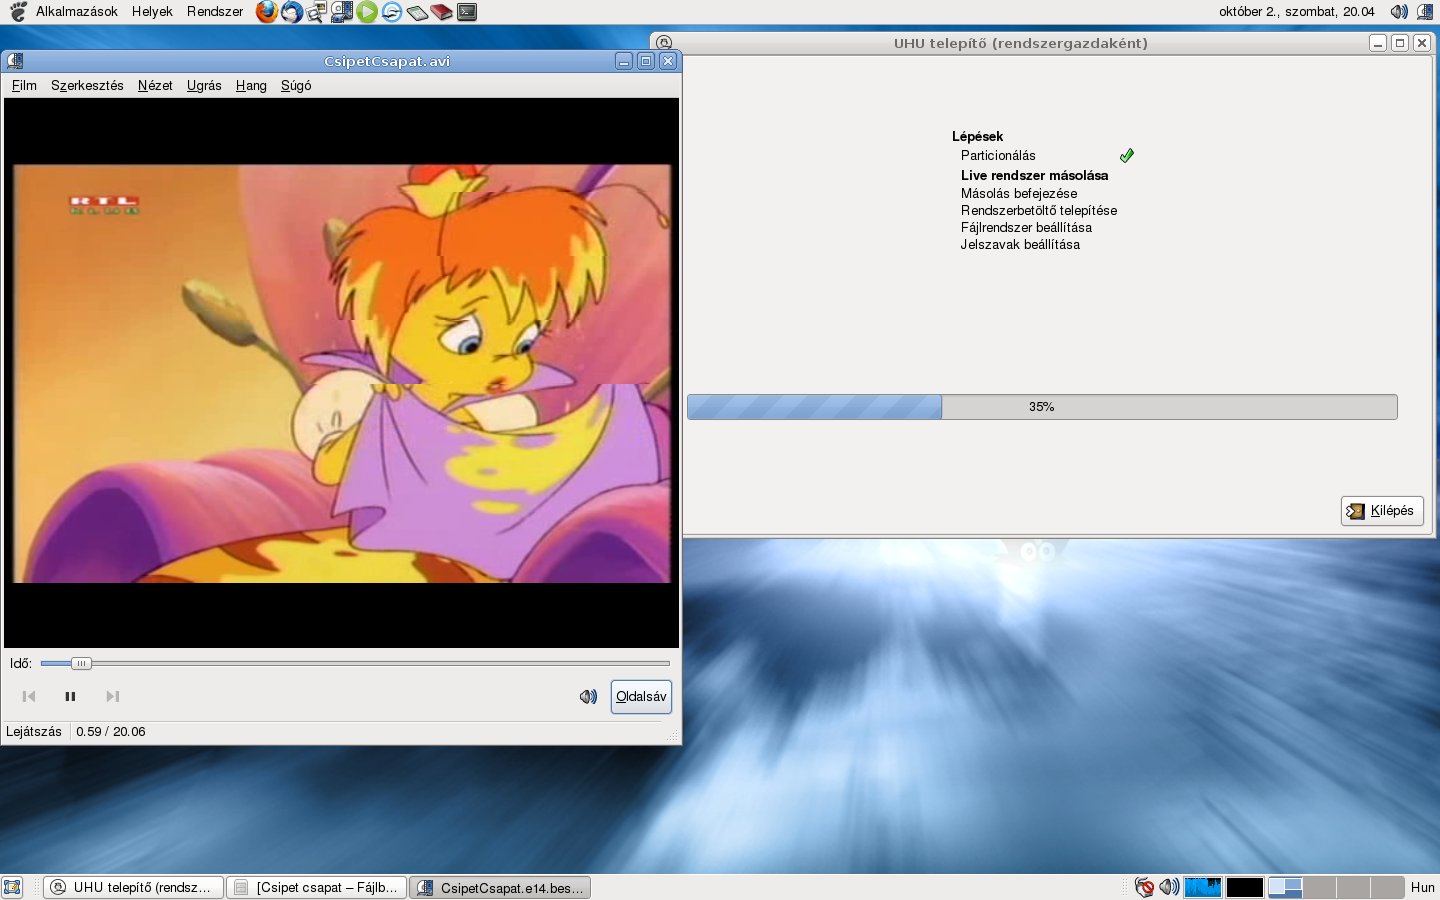Click the blocked-network tray icon
Screen dimensions: 1440x900
click(1145, 887)
